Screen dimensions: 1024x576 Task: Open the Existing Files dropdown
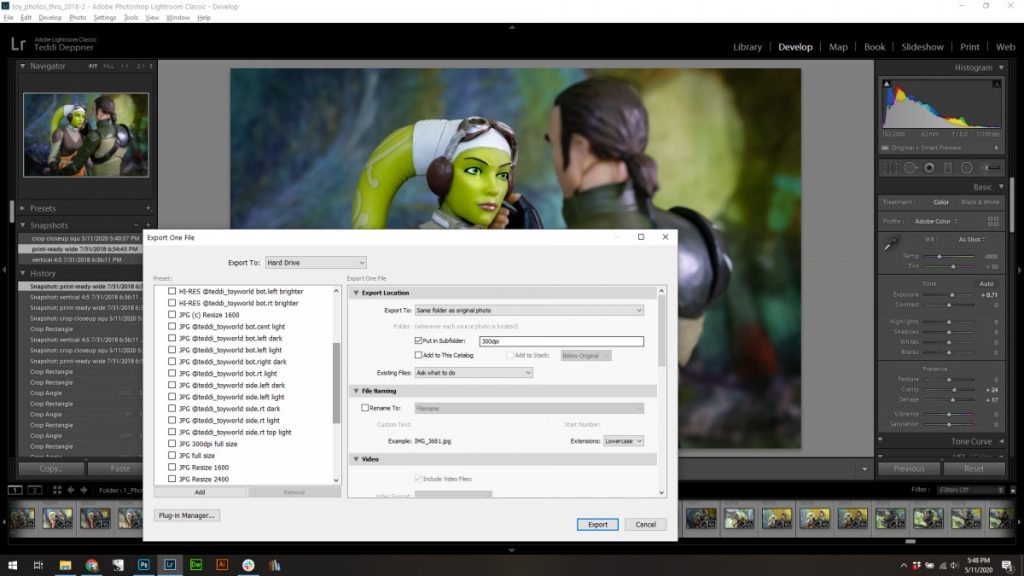click(x=473, y=373)
